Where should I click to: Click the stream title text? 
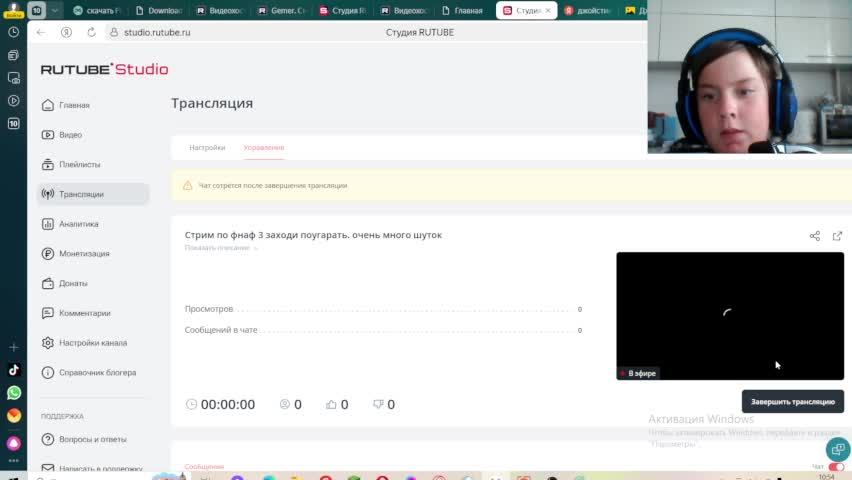(313, 235)
